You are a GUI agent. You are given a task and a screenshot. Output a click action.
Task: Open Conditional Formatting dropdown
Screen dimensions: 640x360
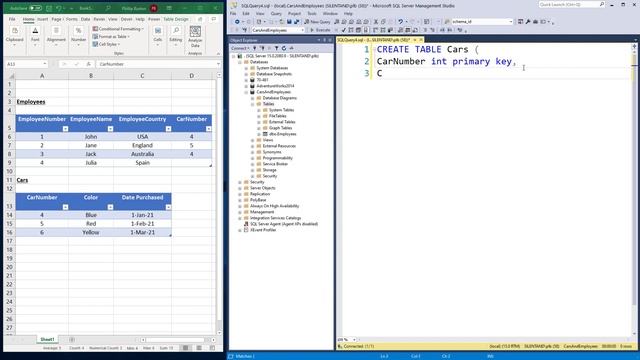tap(118, 29)
